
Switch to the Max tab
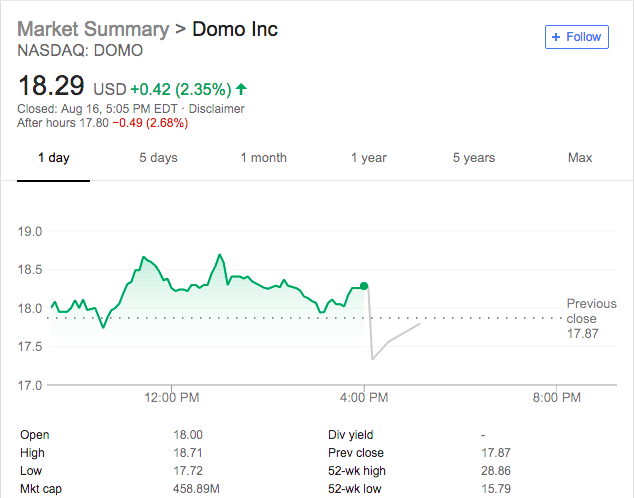point(580,158)
